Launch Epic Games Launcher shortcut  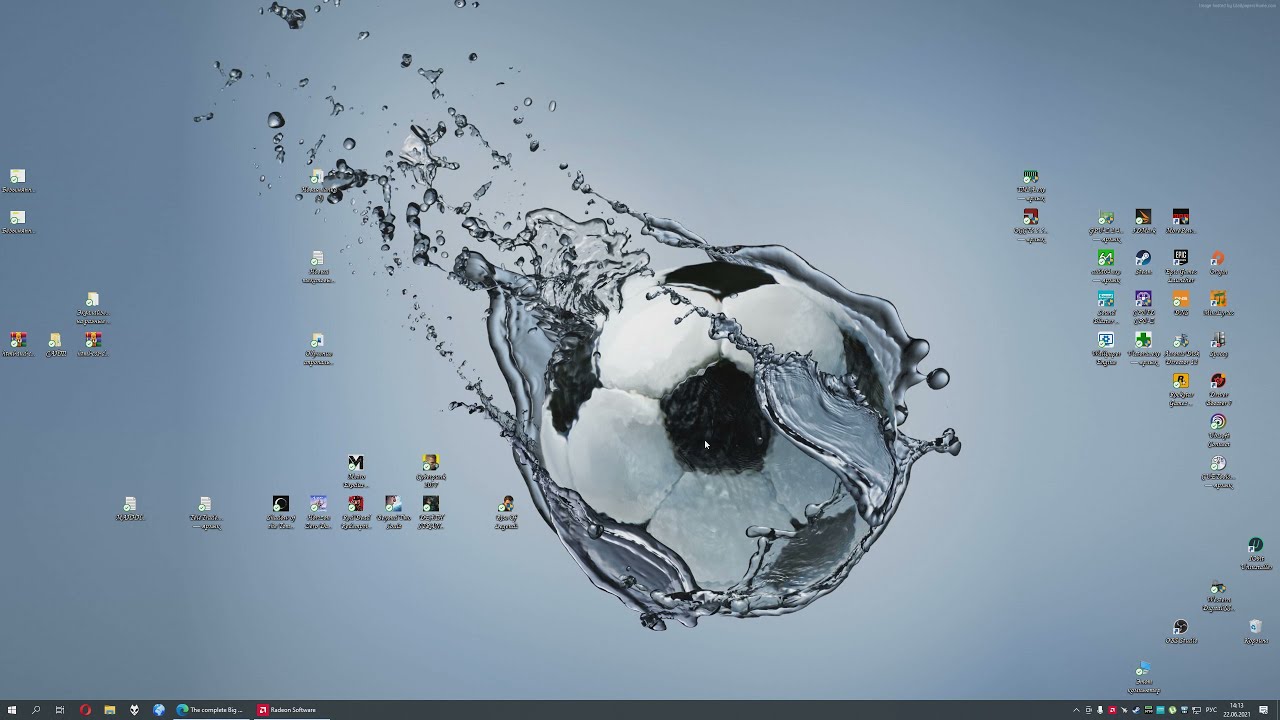tap(1180, 266)
